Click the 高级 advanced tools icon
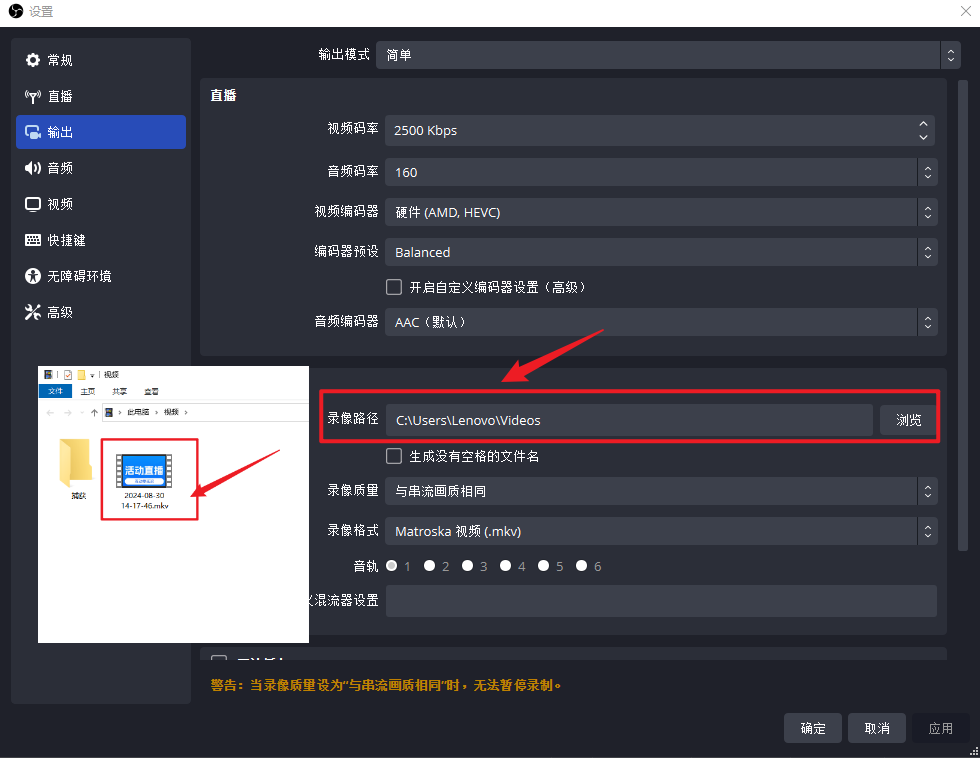The width and height of the screenshot is (980, 758). coord(33,312)
